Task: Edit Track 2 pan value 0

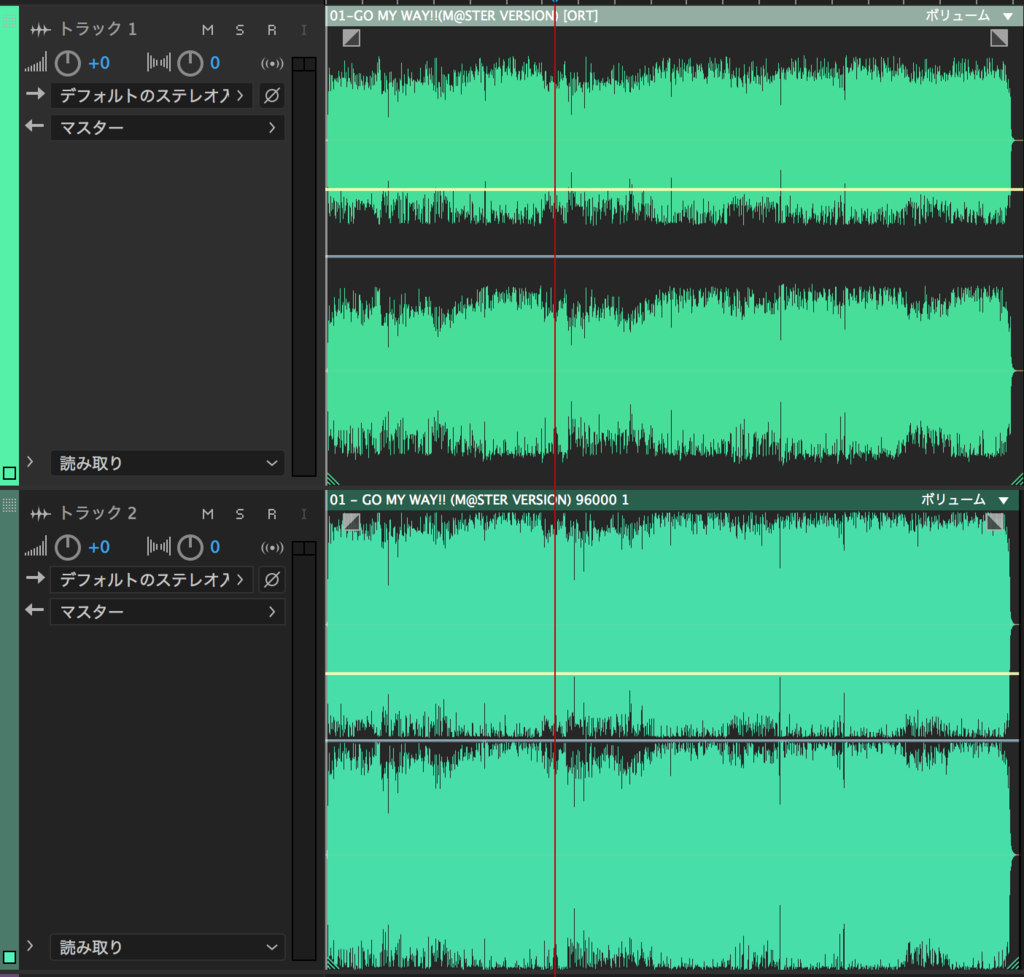Action: pyautogui.click(x=215, y=547)
